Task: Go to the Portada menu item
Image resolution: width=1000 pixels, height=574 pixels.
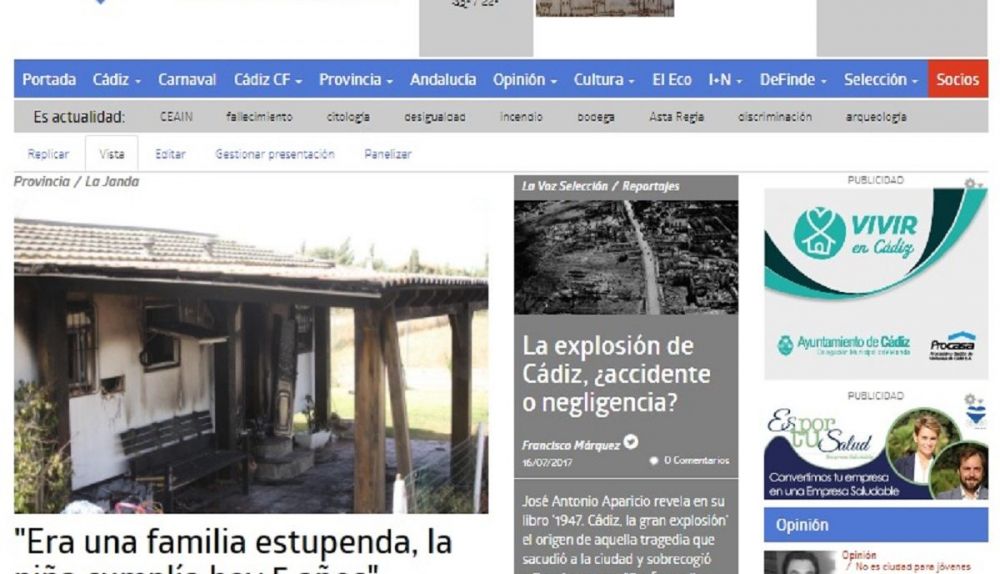Action: [49, 80]
